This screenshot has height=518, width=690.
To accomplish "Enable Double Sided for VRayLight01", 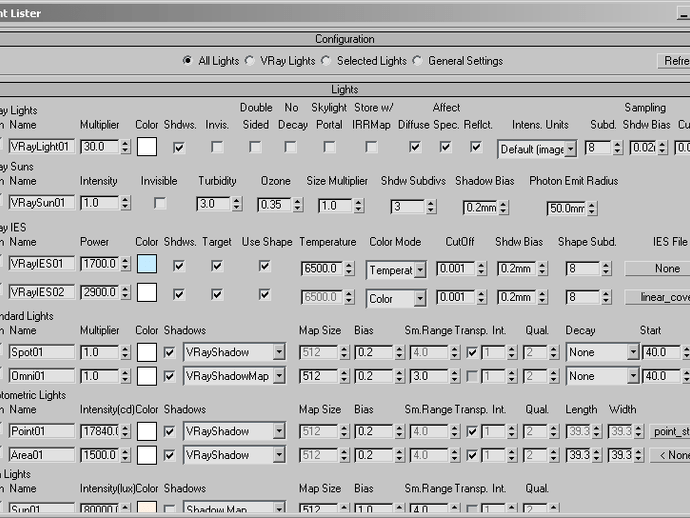I will tap(255, 147).
